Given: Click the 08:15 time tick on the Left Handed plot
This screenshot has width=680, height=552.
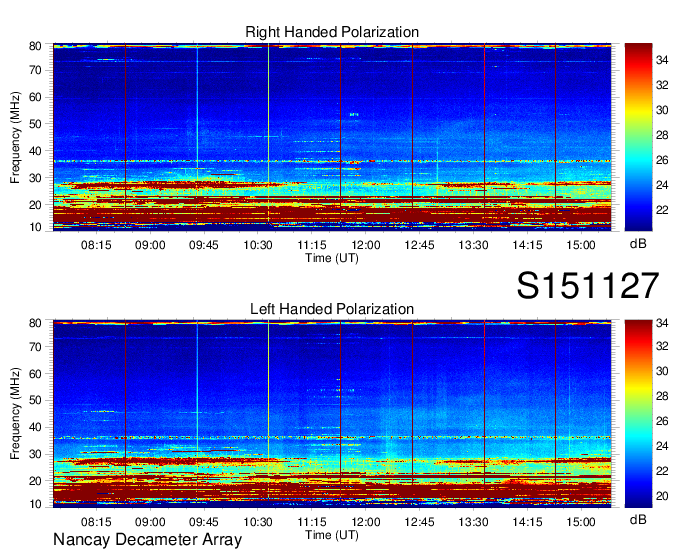Looking at the screenshot, I should pos(96,522).
